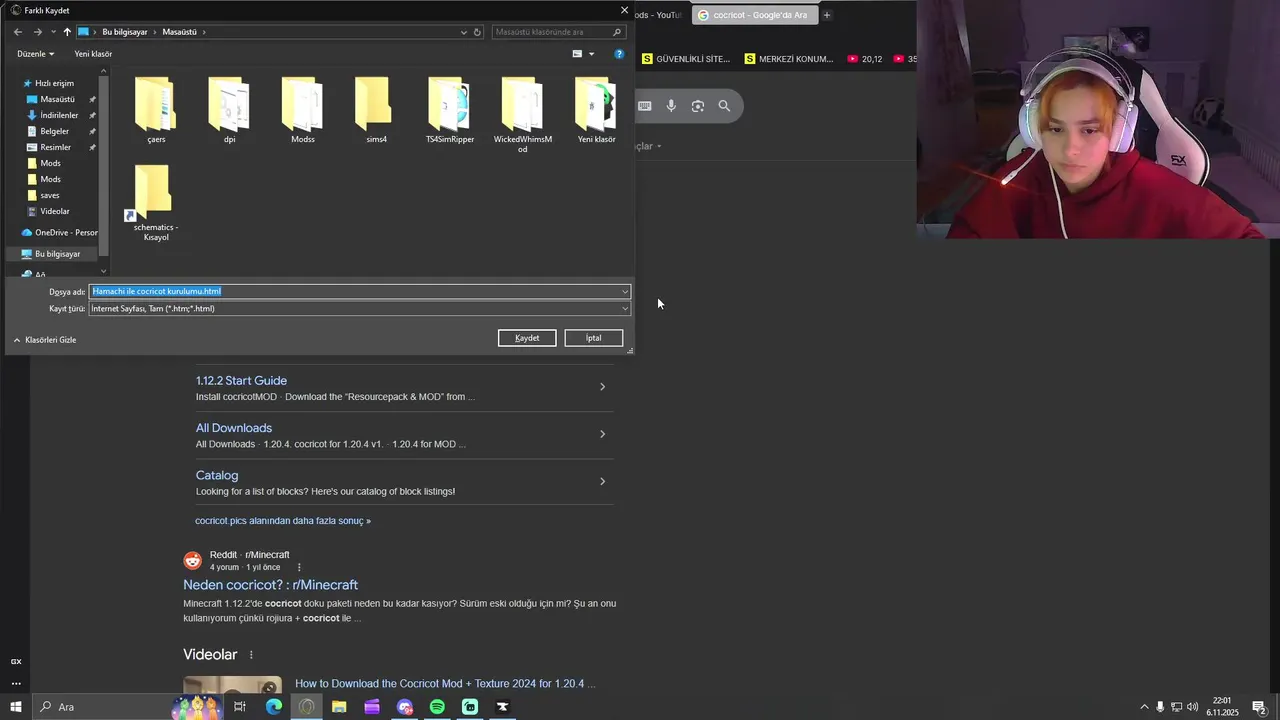Open the TS4SimRipper folder

click(450, 110)
